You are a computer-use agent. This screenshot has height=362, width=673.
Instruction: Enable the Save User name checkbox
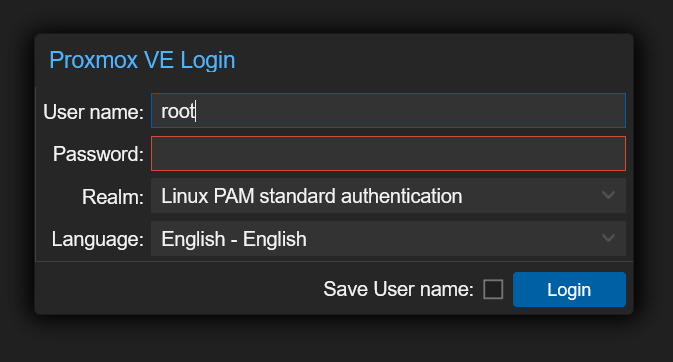[493, 289]
